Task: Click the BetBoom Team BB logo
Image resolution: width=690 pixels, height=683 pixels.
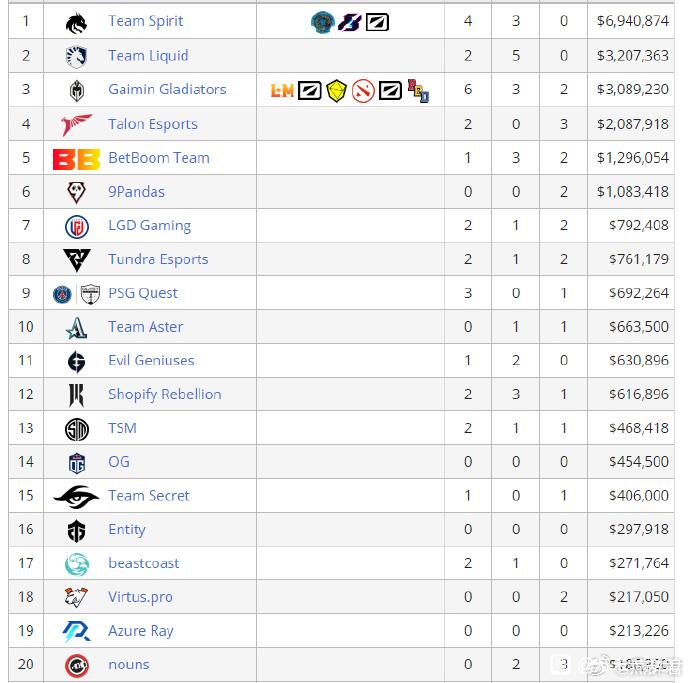Action: pos(77,159)
